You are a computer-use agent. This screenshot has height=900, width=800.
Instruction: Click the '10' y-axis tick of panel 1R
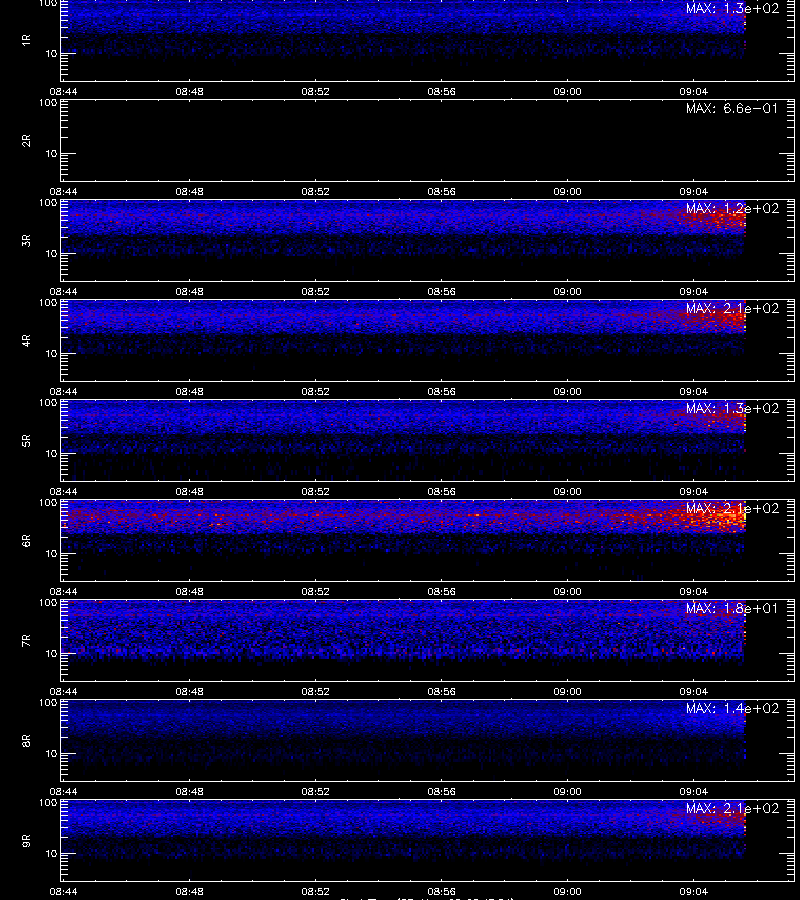(51, 53)
